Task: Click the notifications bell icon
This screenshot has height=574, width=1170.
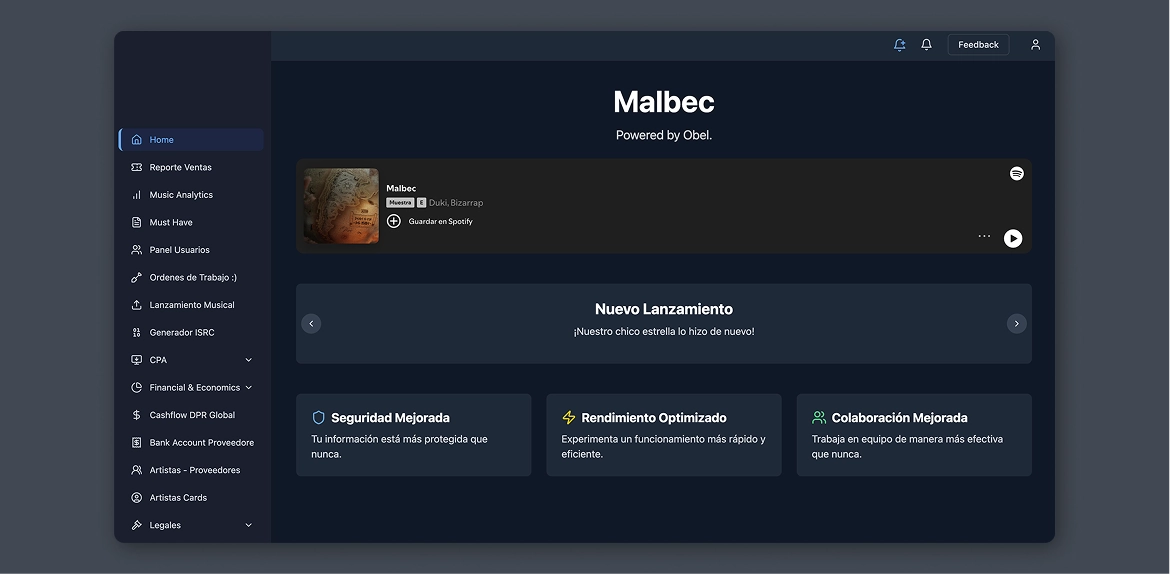Action: tap(926, 45)
